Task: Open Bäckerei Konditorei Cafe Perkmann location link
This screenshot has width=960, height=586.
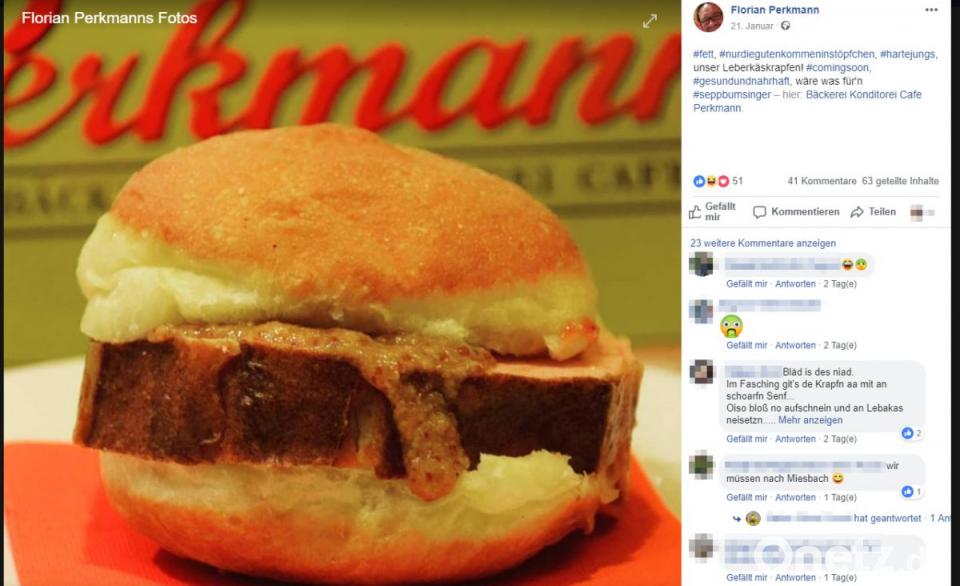Action: 808,101
